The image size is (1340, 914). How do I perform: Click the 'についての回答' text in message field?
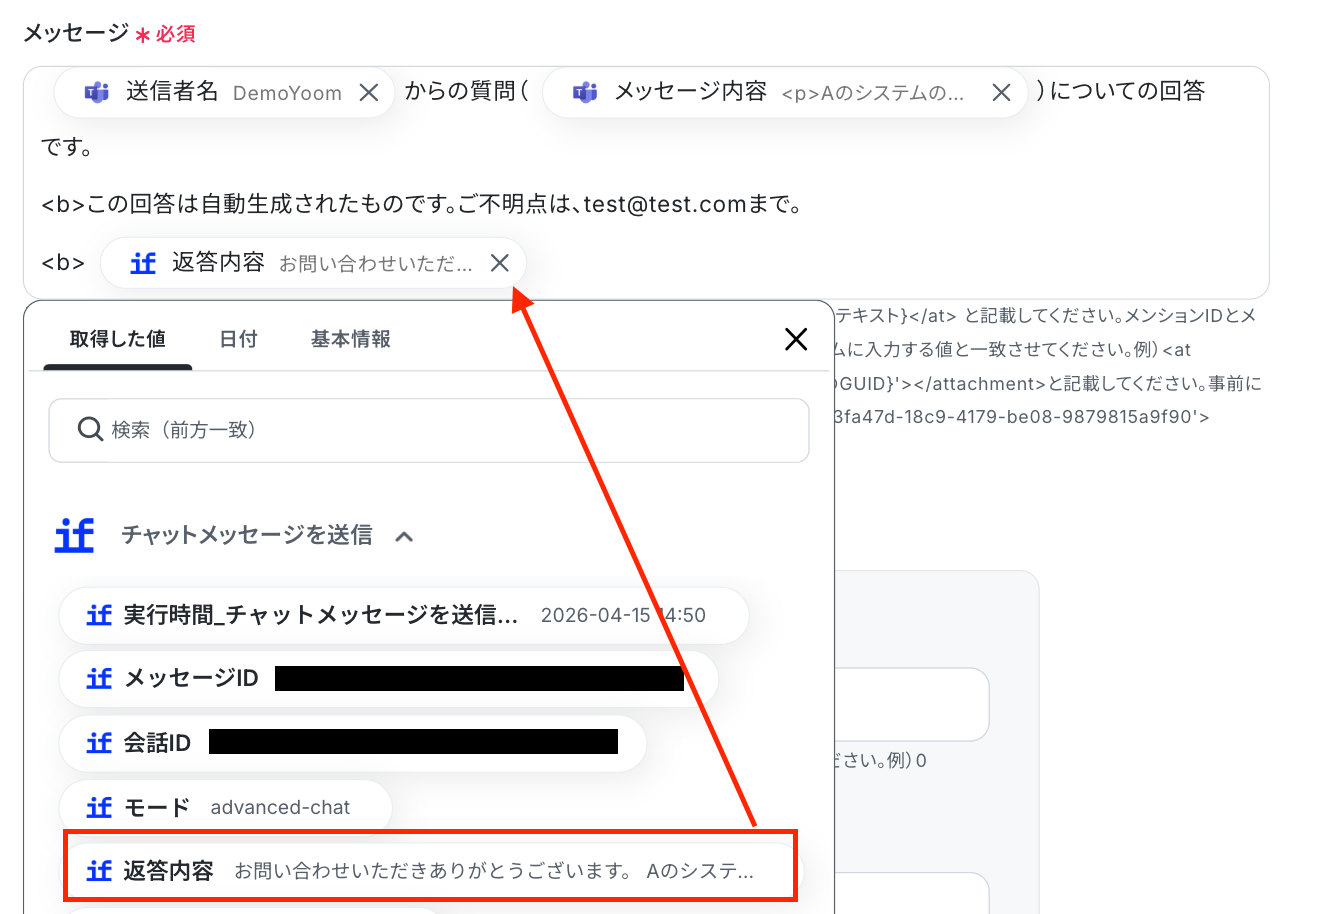click(x=1128, y=91)
